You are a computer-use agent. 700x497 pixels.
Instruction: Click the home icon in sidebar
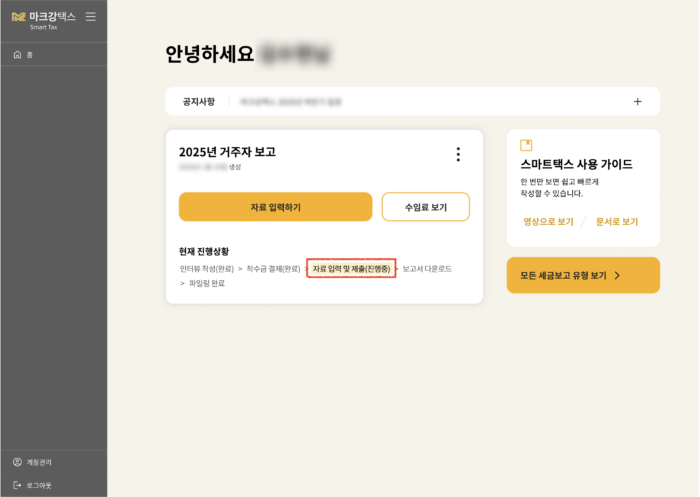point(17,54)
